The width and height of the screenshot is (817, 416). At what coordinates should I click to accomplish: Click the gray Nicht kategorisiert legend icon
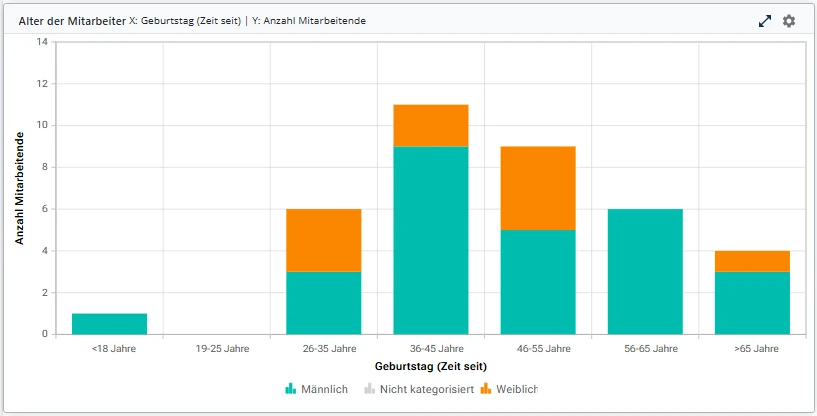pos(369,388)
